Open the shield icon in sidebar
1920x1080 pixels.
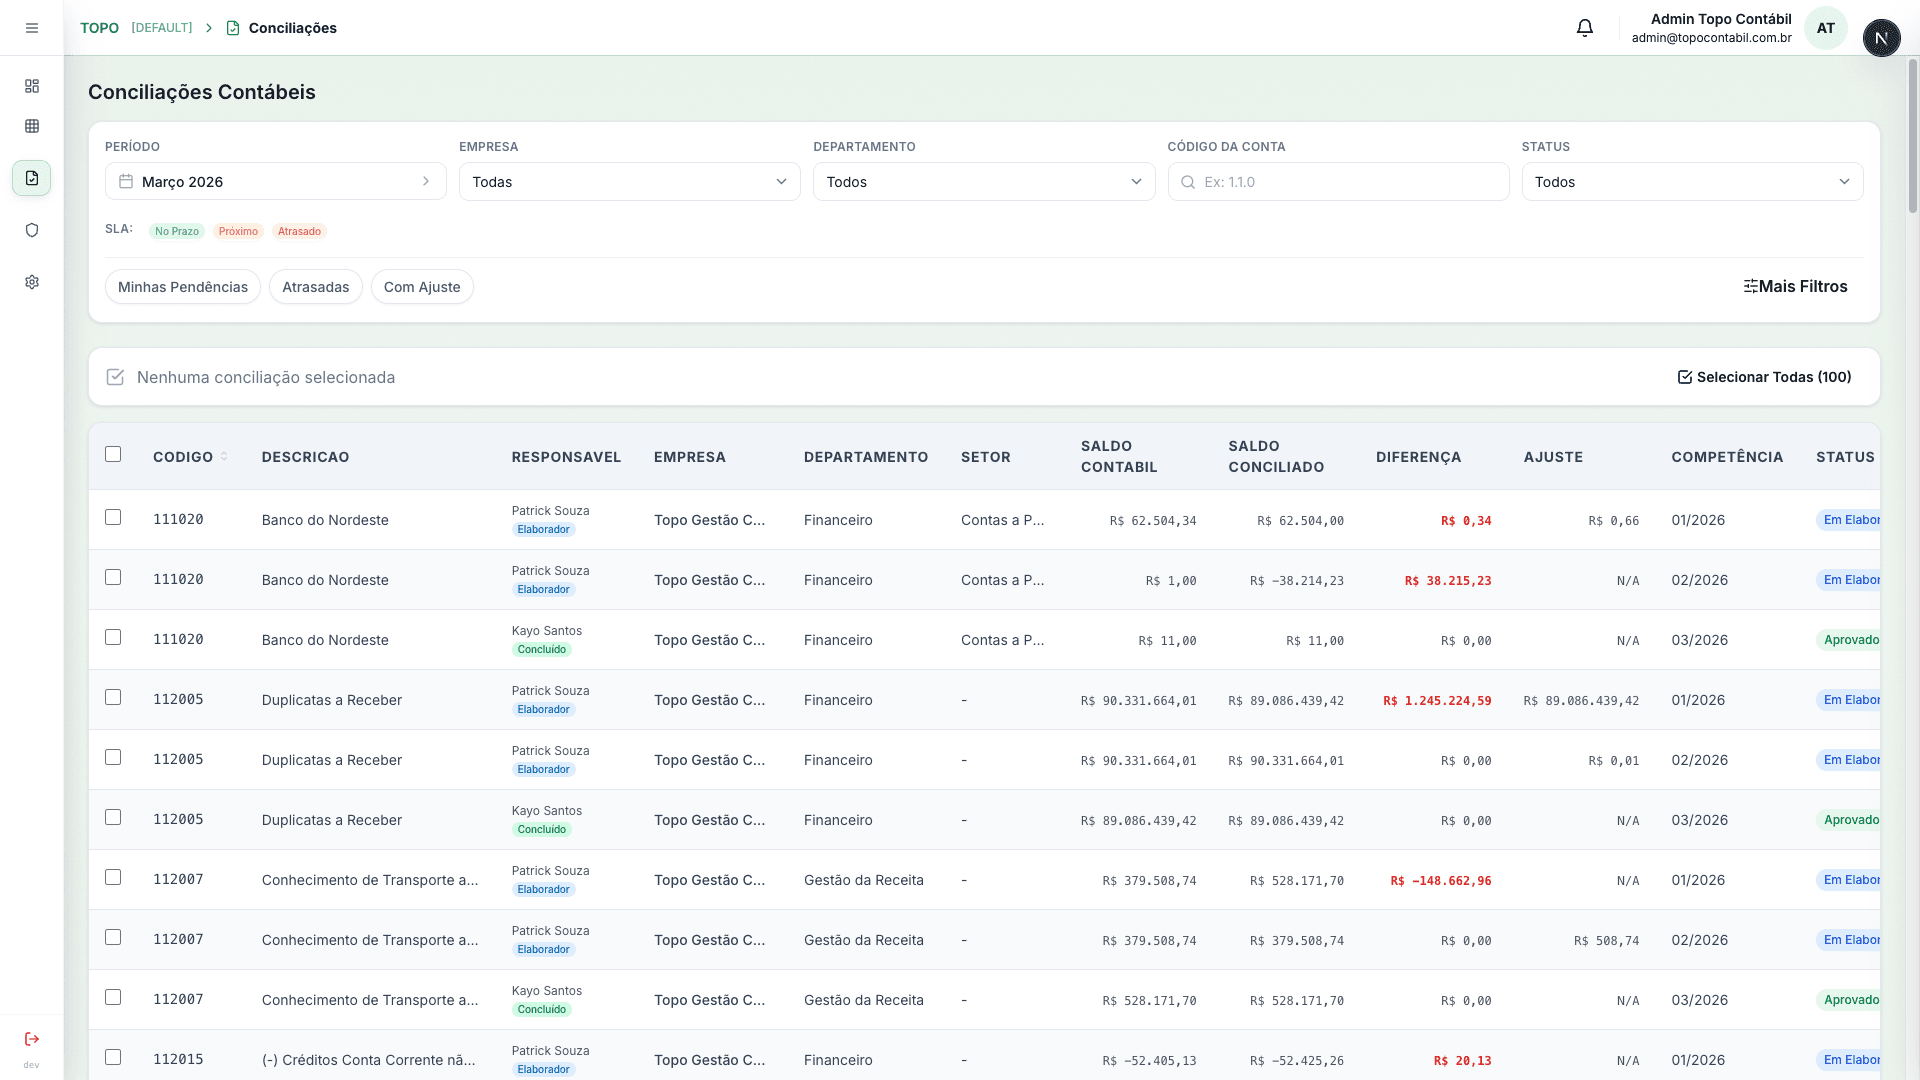[32, 230]
